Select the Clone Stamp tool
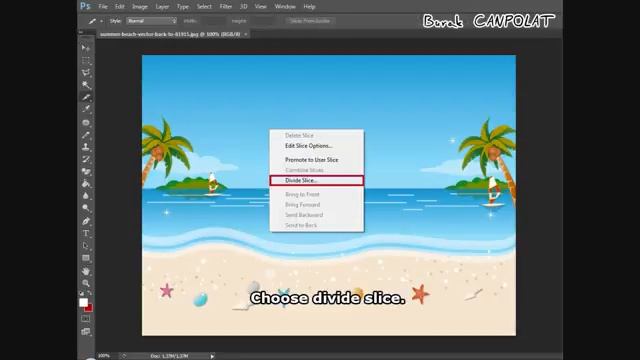Screen dimensions: 640x360 tap(86, 147)
